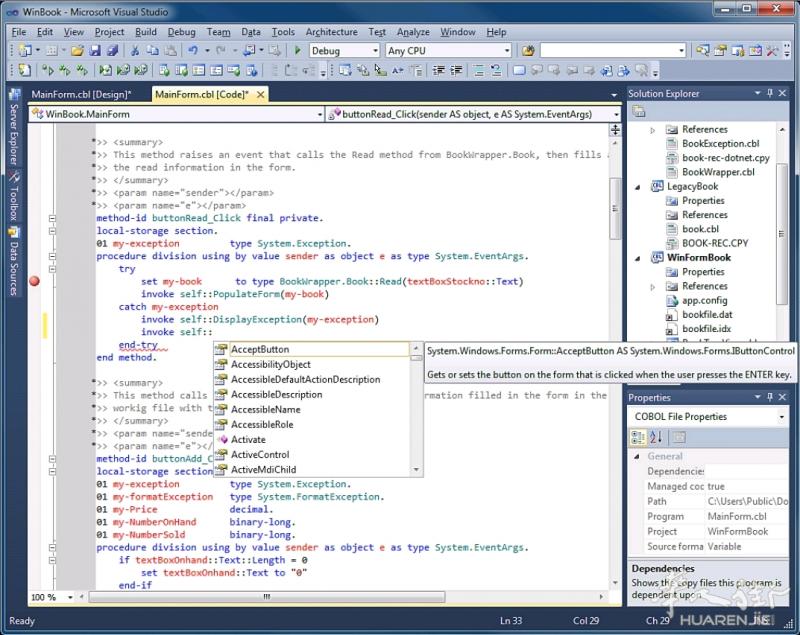Comment out selected lines icon
This screenshot has height=635, width=800.
(x=479, y=70)
